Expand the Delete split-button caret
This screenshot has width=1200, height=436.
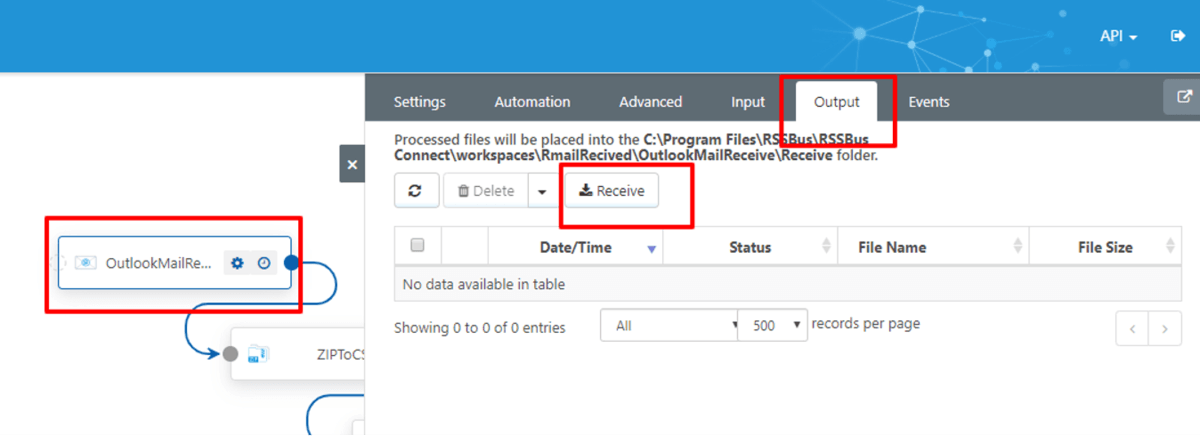point(542,191)
